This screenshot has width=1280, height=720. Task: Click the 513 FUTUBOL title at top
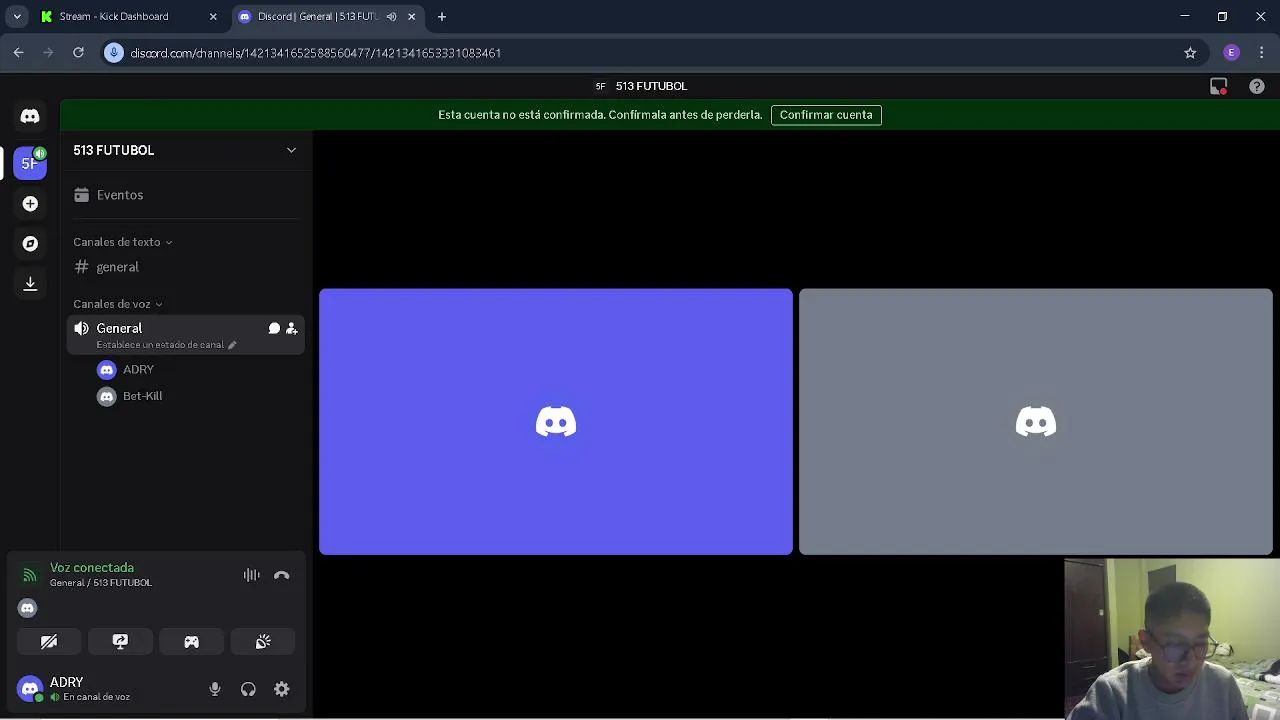click(x=651, y=87)
